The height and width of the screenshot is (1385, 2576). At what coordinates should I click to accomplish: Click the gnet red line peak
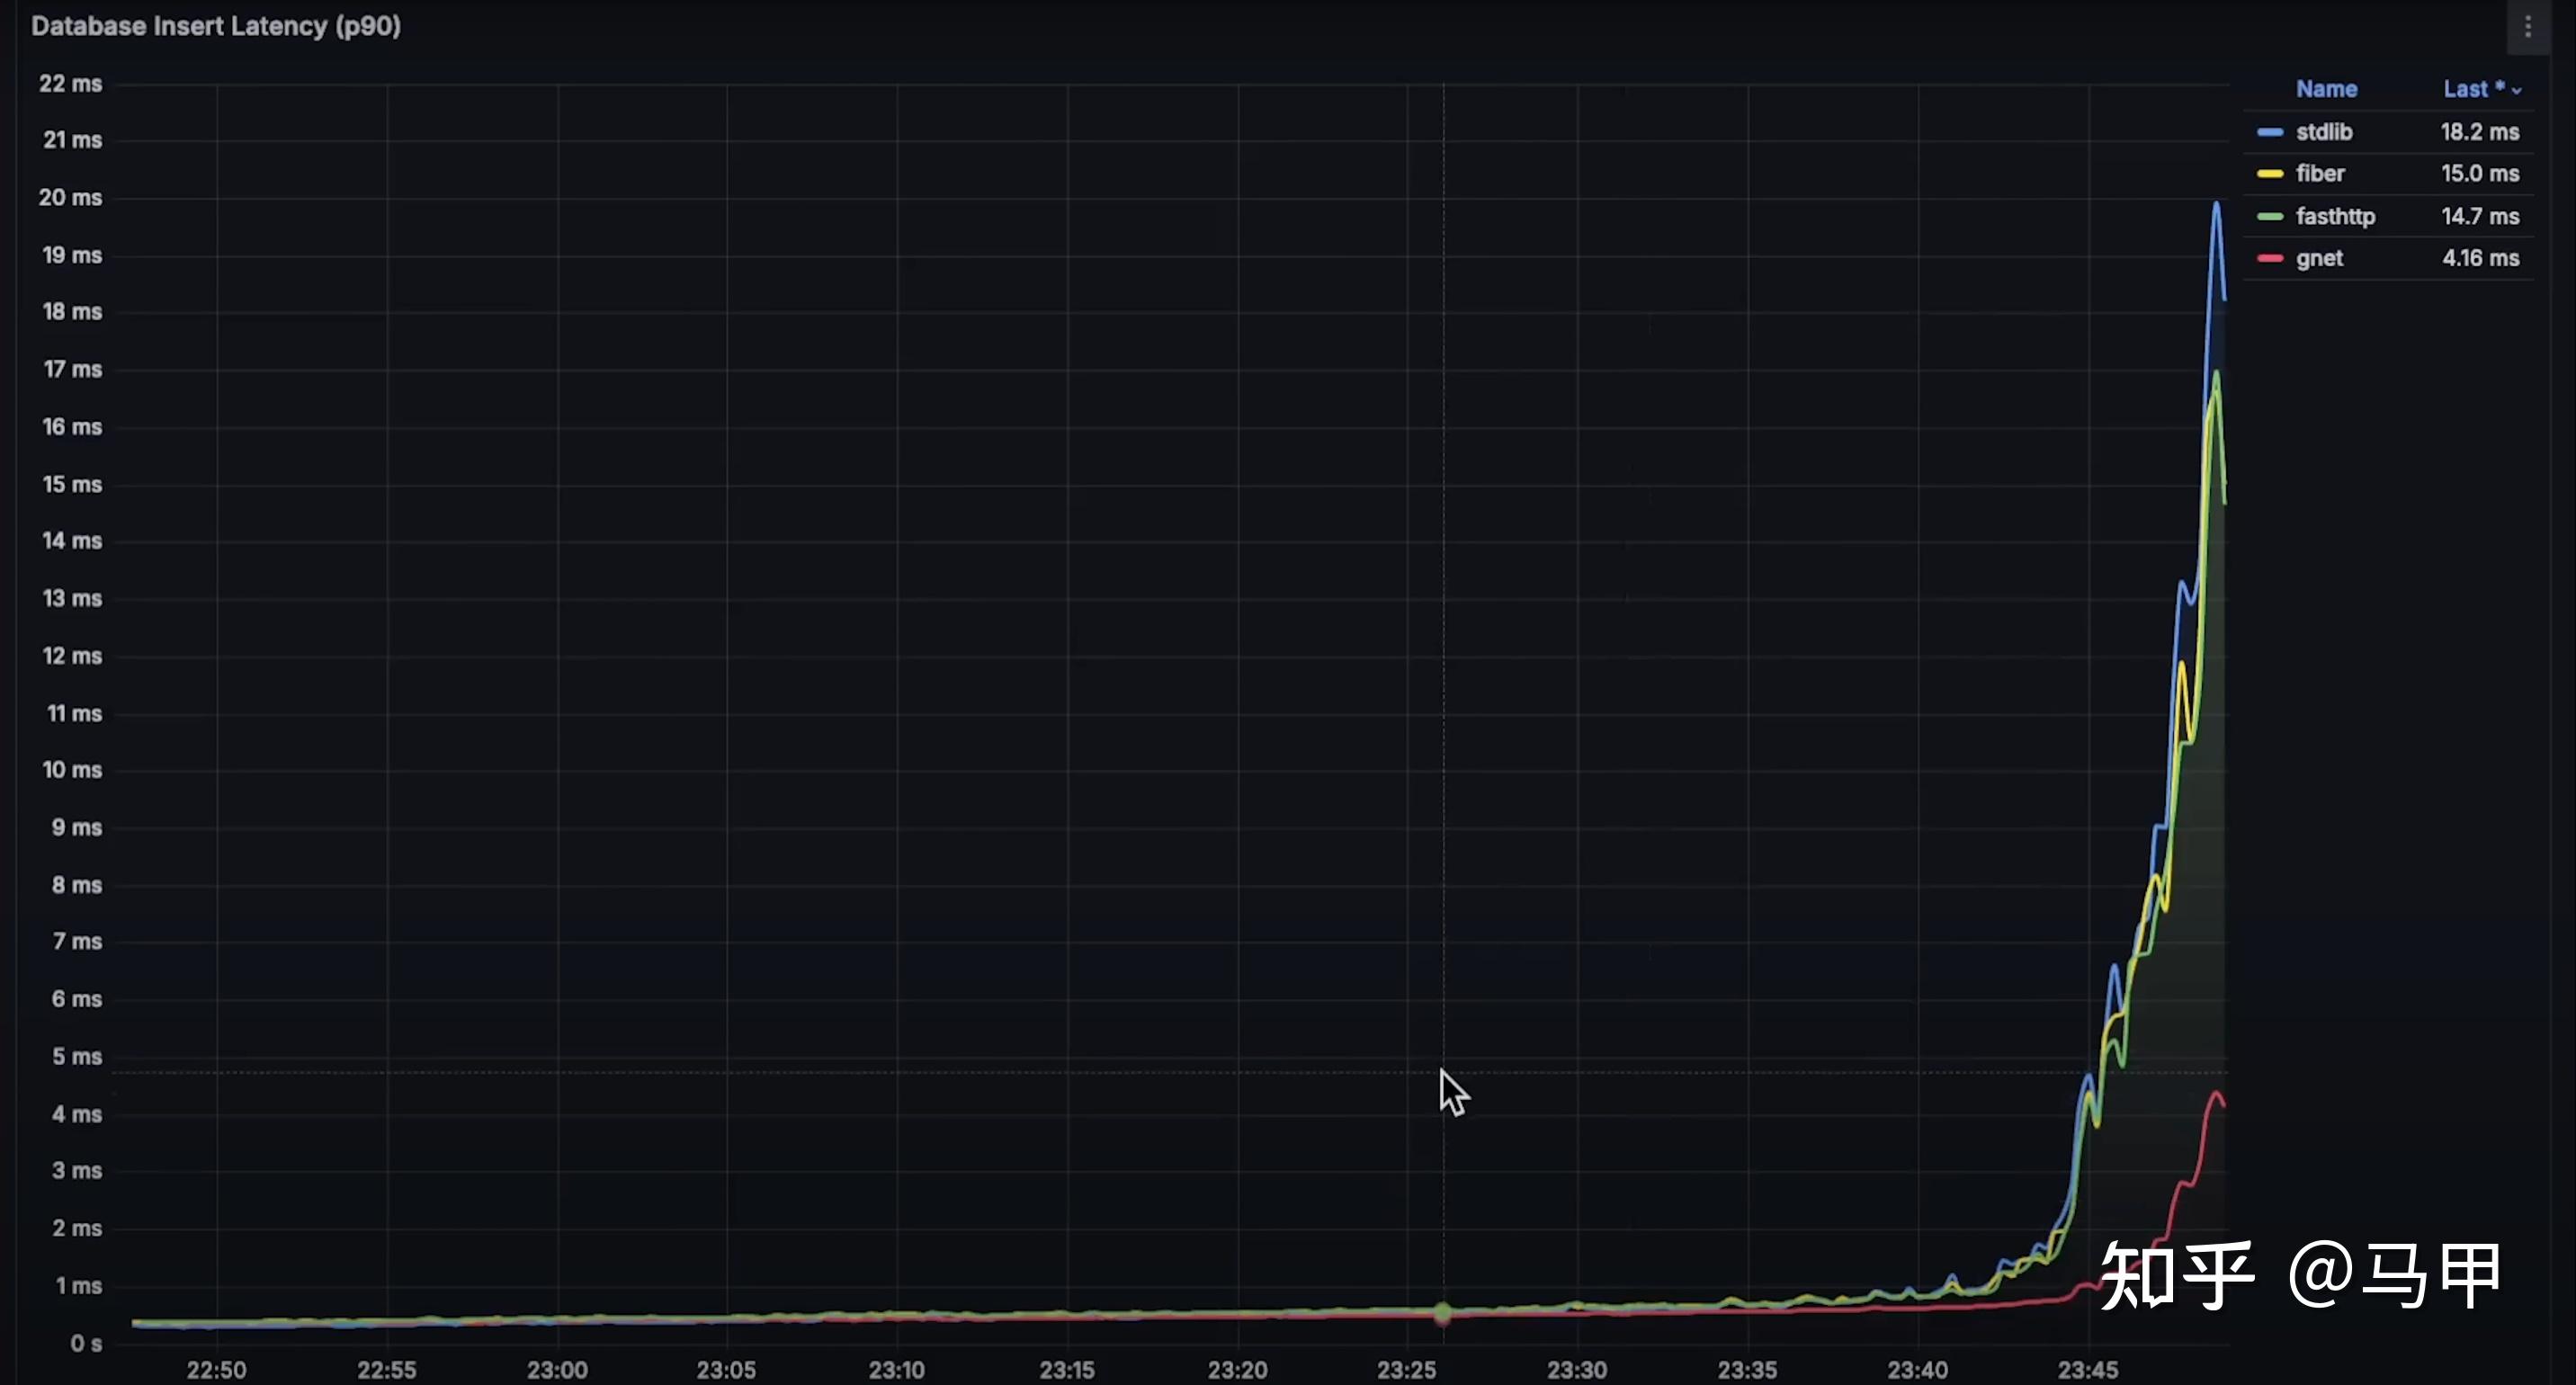click(x=2217, y=1093)
